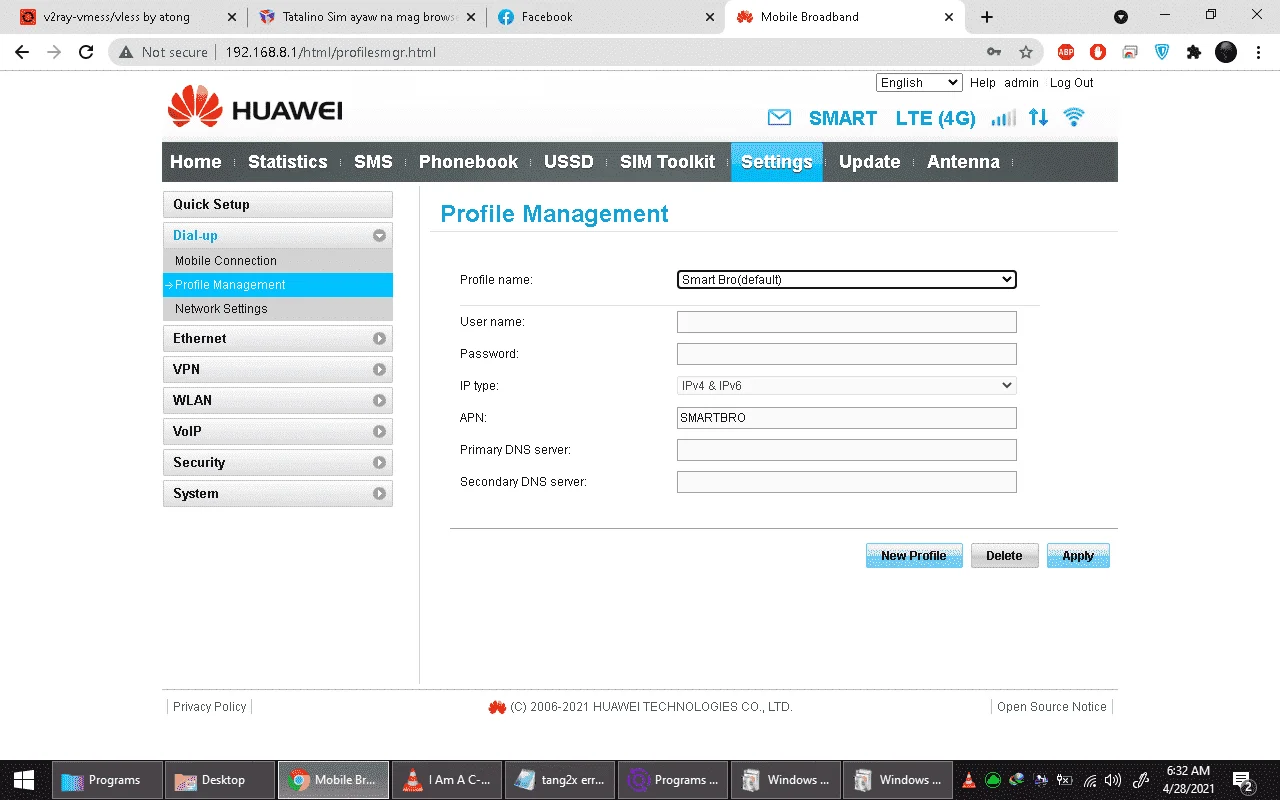Bookmark this page with the star icon
This screenshot has height=800, width=1280.
1026,52
